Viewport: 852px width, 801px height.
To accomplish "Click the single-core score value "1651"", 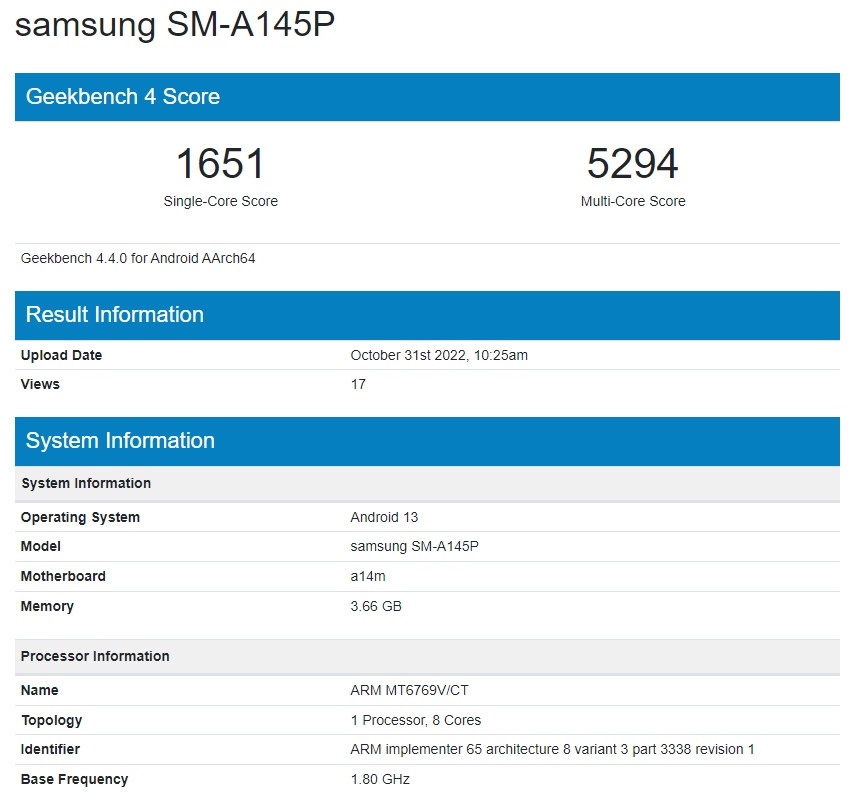I will [220, 163].
